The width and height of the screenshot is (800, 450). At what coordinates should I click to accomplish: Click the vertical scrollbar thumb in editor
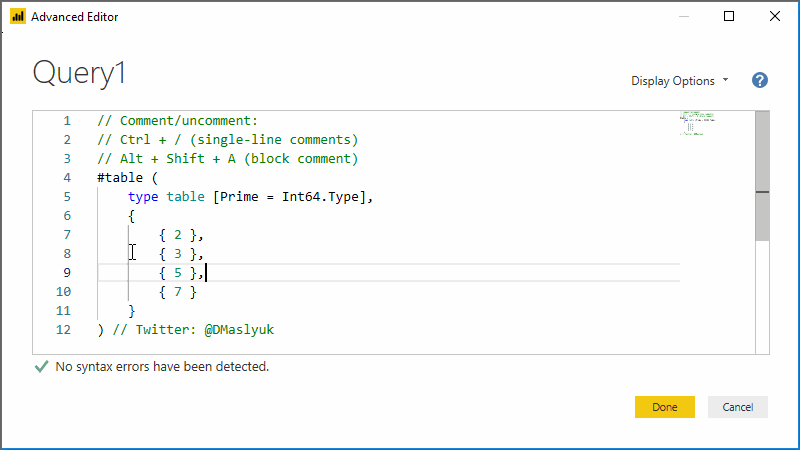pos(762,176)
